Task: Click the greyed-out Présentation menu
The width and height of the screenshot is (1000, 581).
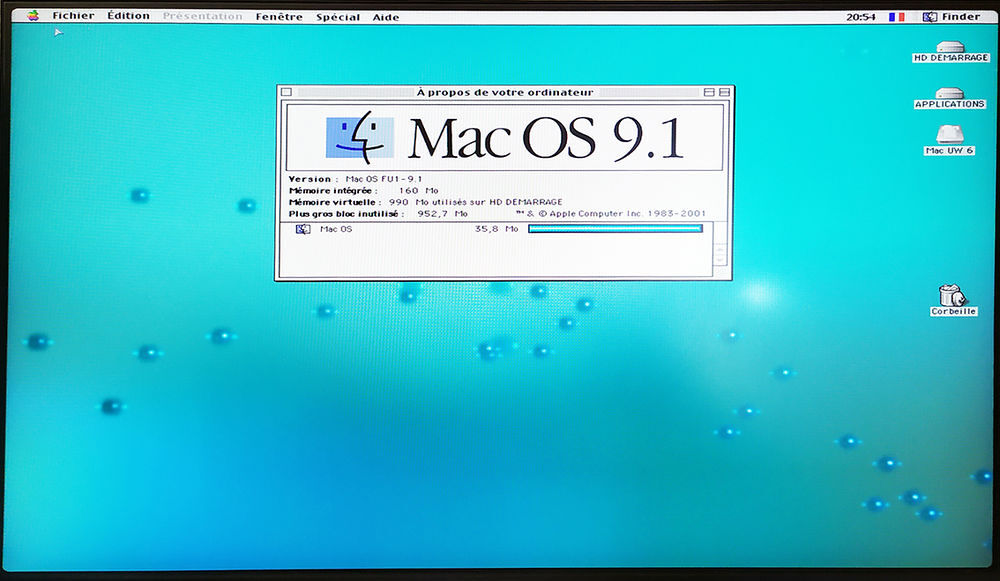Action: (x=202, y=16)
